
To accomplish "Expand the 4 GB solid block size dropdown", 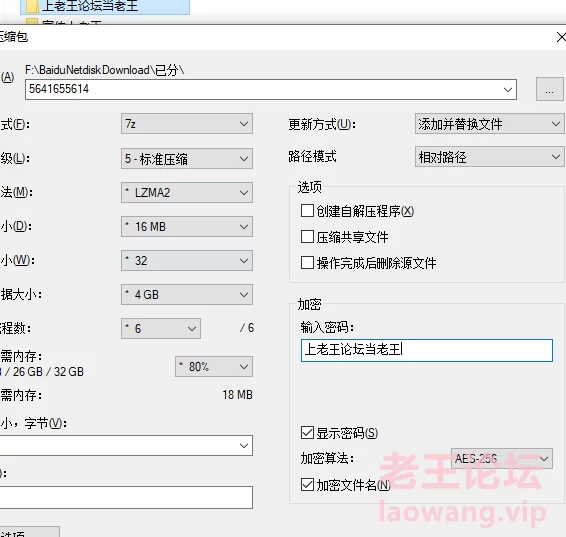I will click(187, 294).
